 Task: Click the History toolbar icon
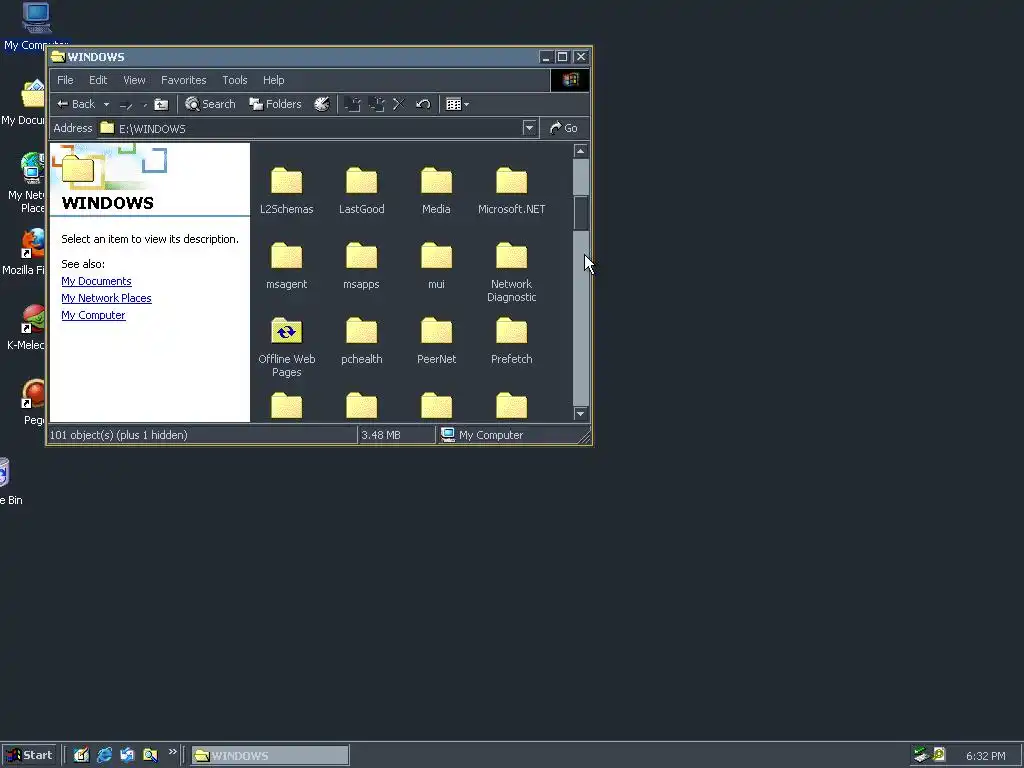coord(322,104)
